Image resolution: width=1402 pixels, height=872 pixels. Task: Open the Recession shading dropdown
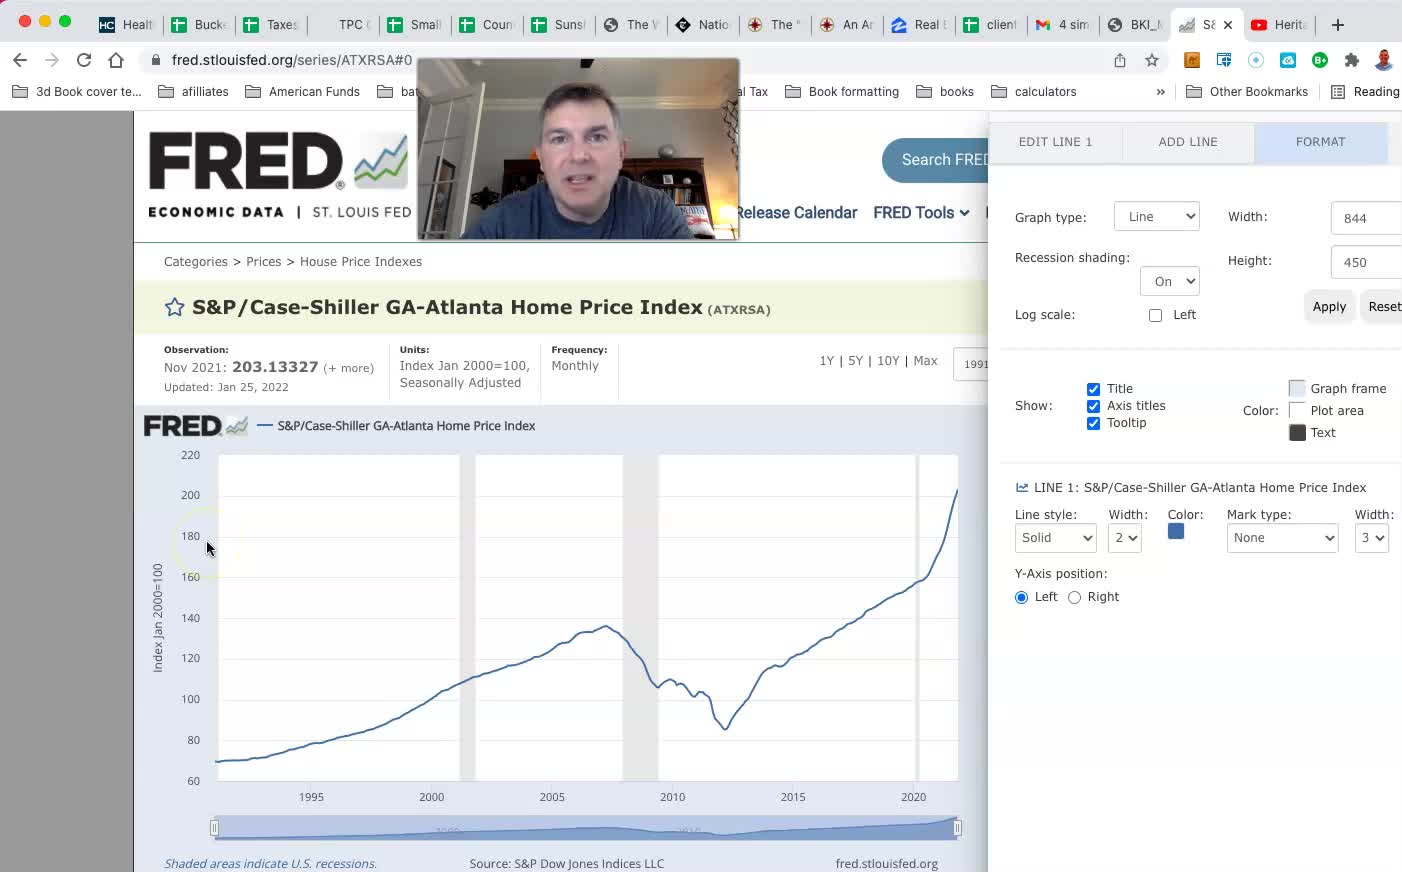tap(1169, 282)
